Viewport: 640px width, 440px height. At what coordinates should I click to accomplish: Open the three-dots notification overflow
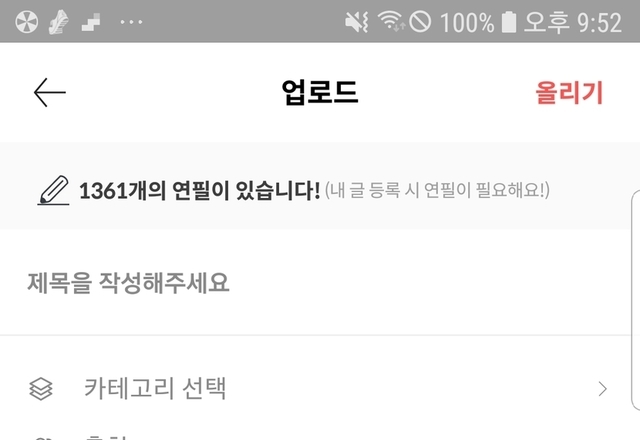coord(131,22)
